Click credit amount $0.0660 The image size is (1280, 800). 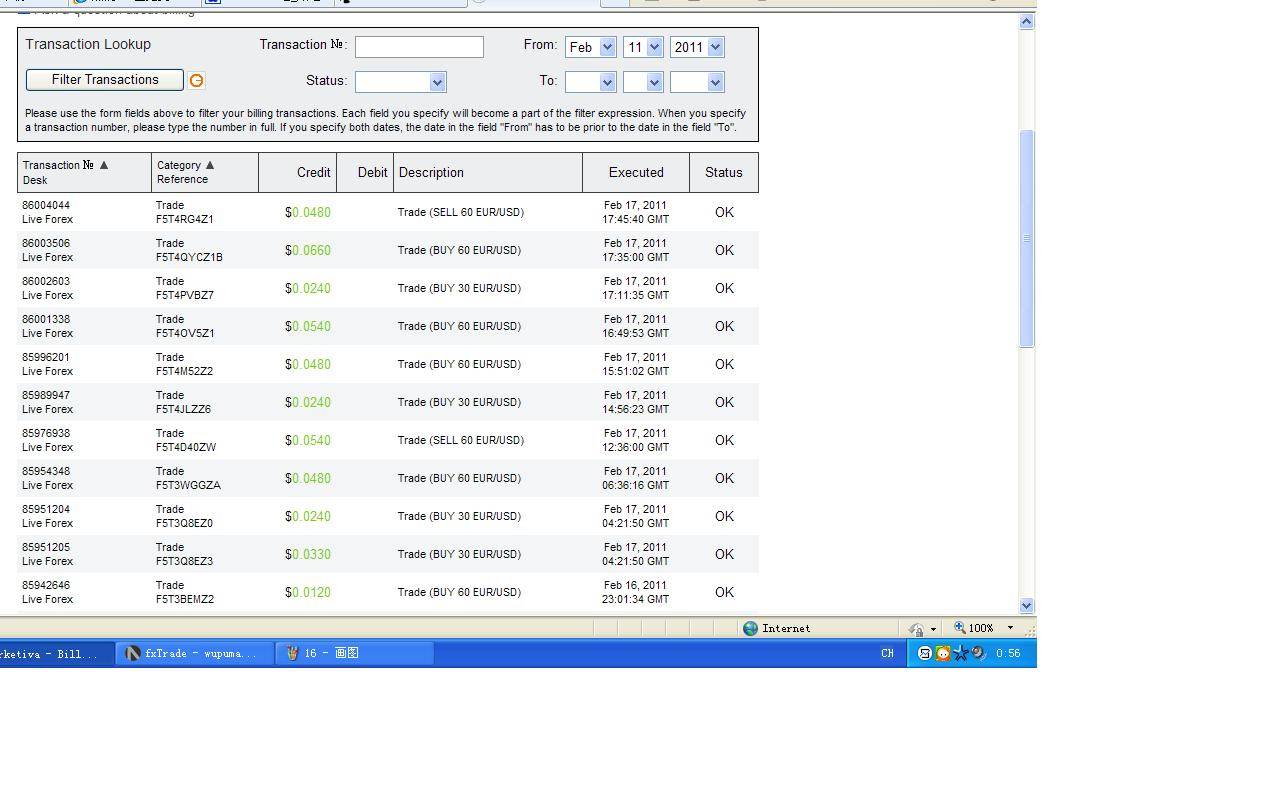coord(308,250)
